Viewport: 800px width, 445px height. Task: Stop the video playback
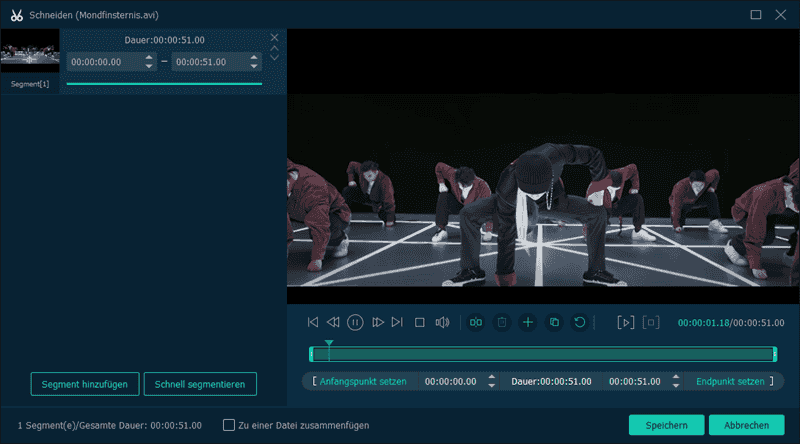419,323
